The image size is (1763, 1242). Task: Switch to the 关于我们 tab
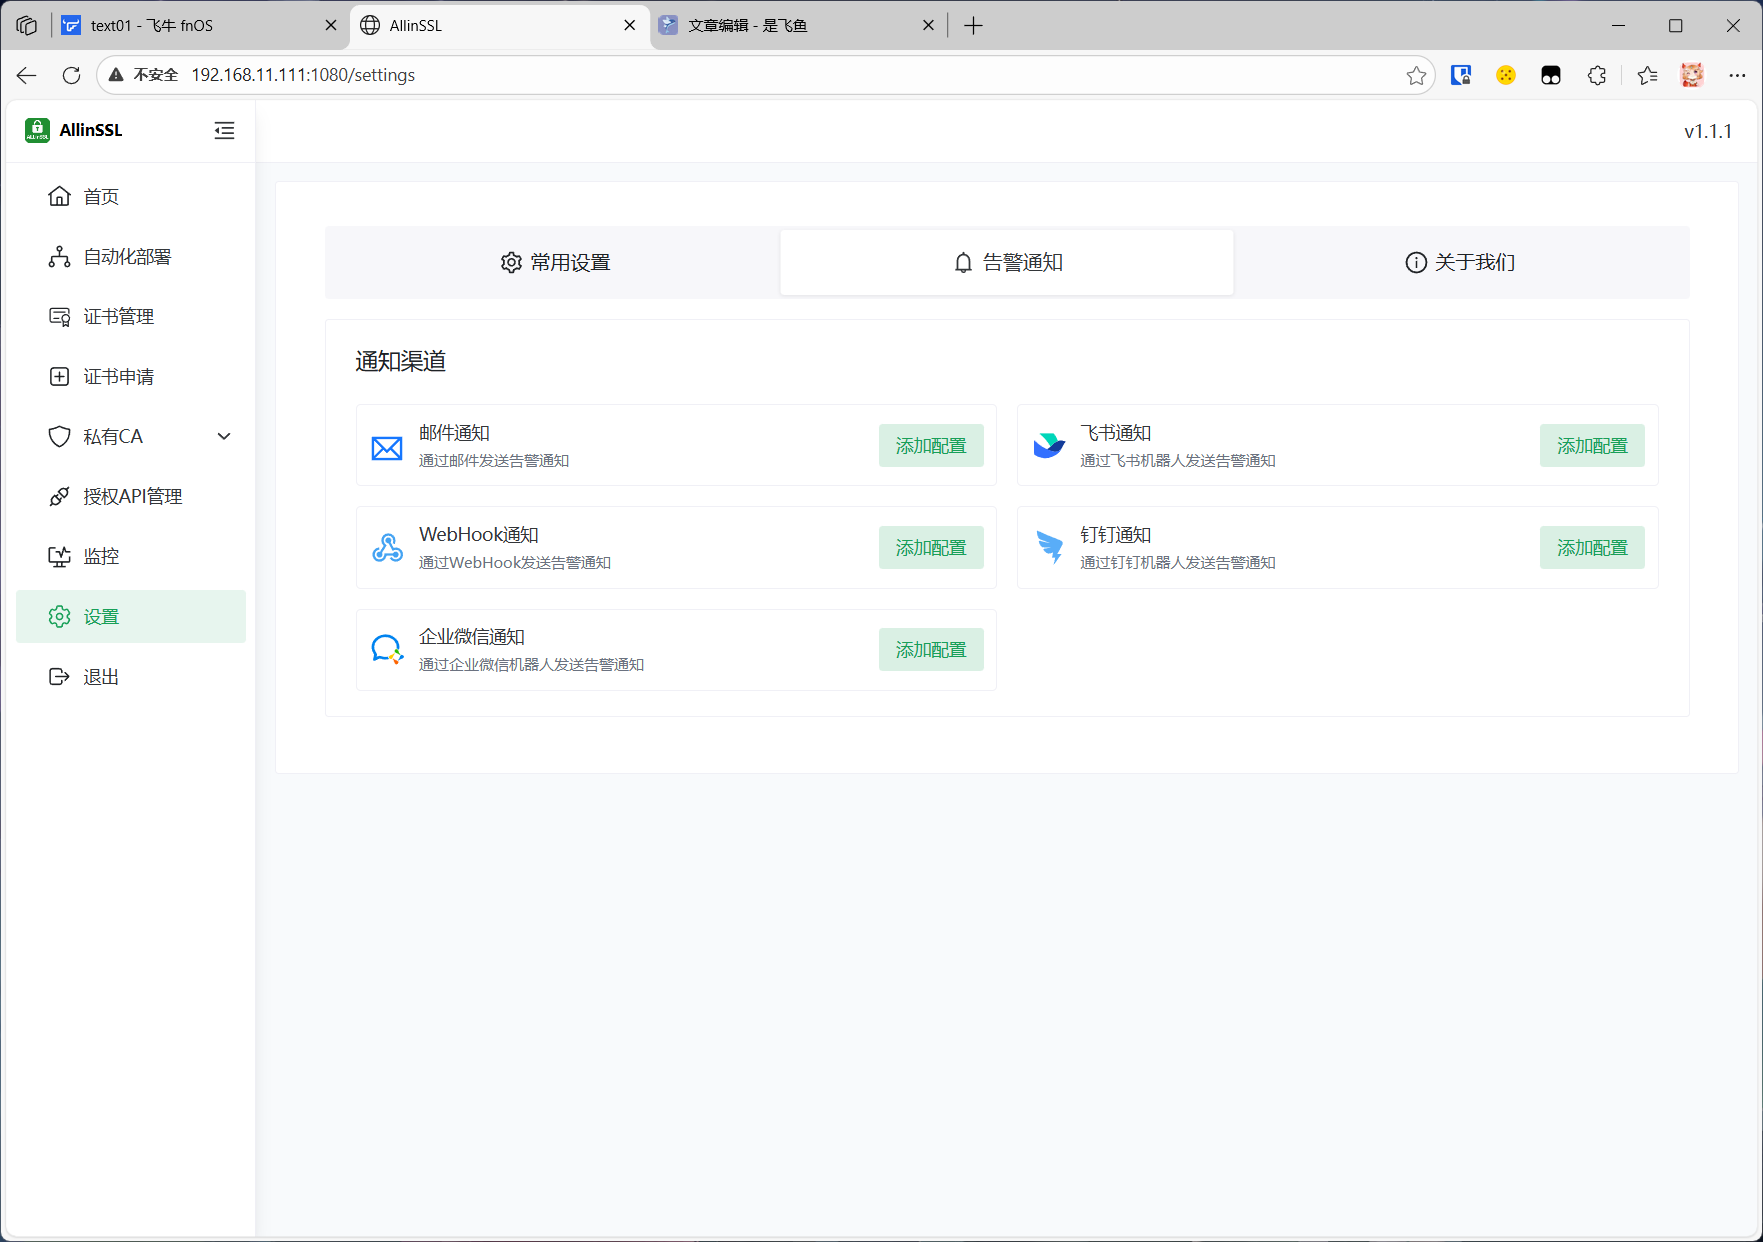click(x=1460, y=263)
